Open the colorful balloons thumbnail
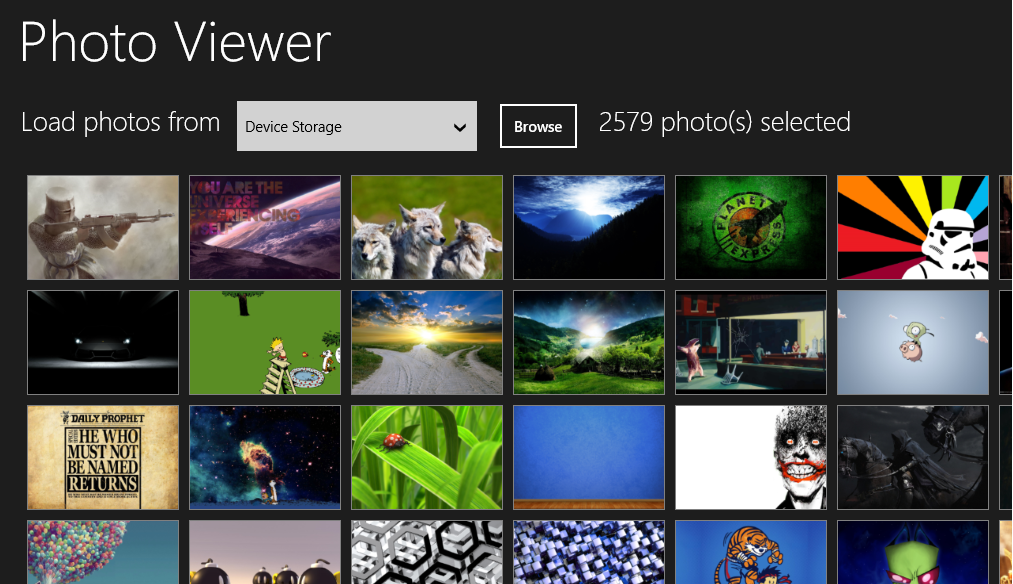 103,552
